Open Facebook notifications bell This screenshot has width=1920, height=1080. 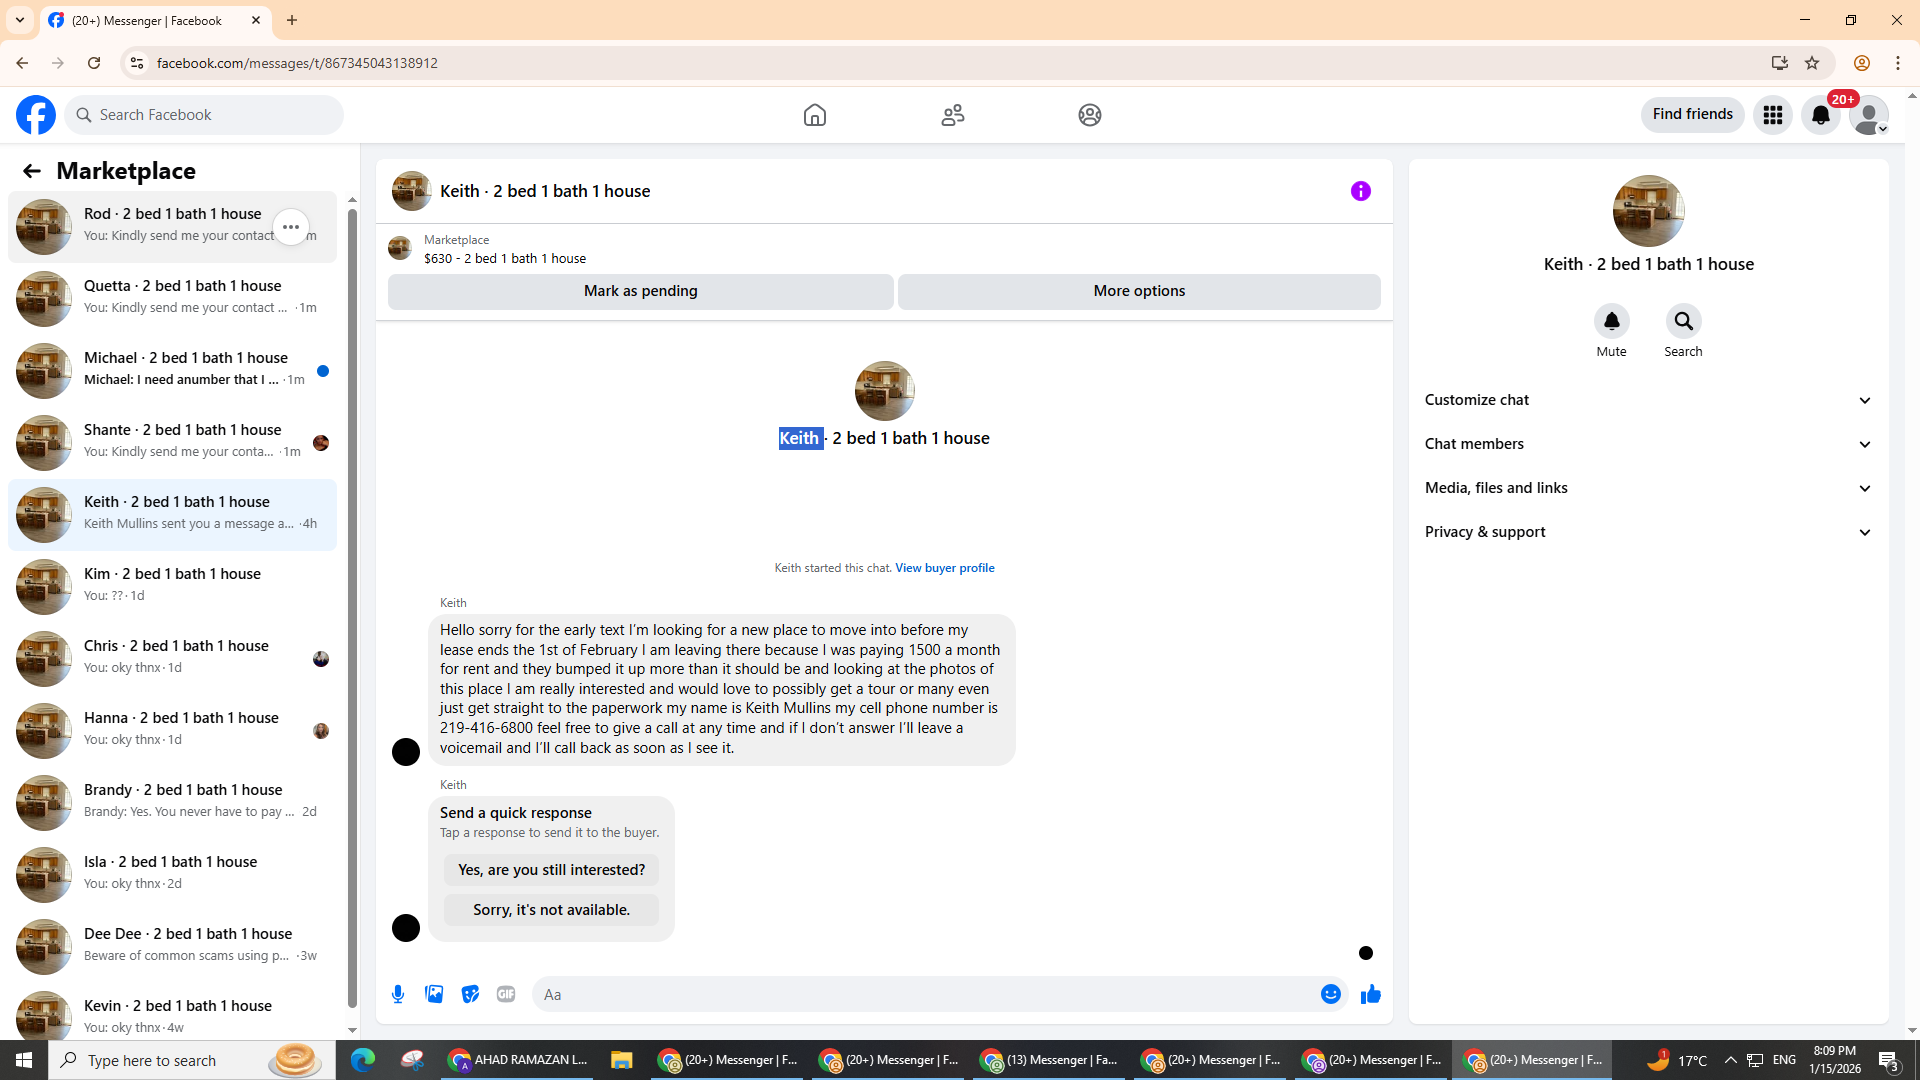click(1820, 115)
